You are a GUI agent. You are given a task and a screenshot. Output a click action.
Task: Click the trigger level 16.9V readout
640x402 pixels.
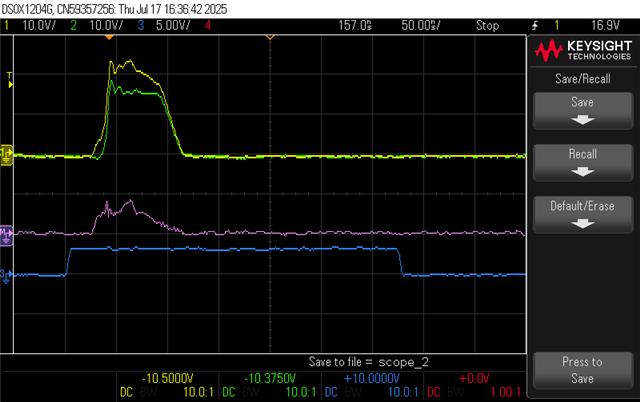[605, 25]
